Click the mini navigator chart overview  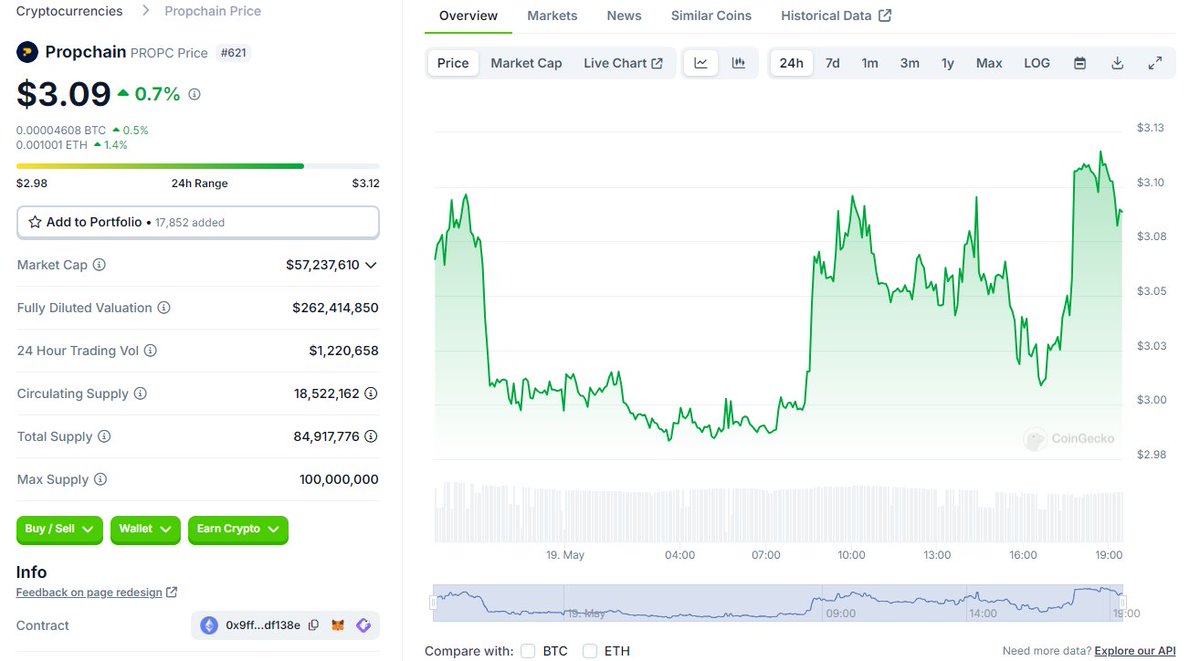click(778, 602)
